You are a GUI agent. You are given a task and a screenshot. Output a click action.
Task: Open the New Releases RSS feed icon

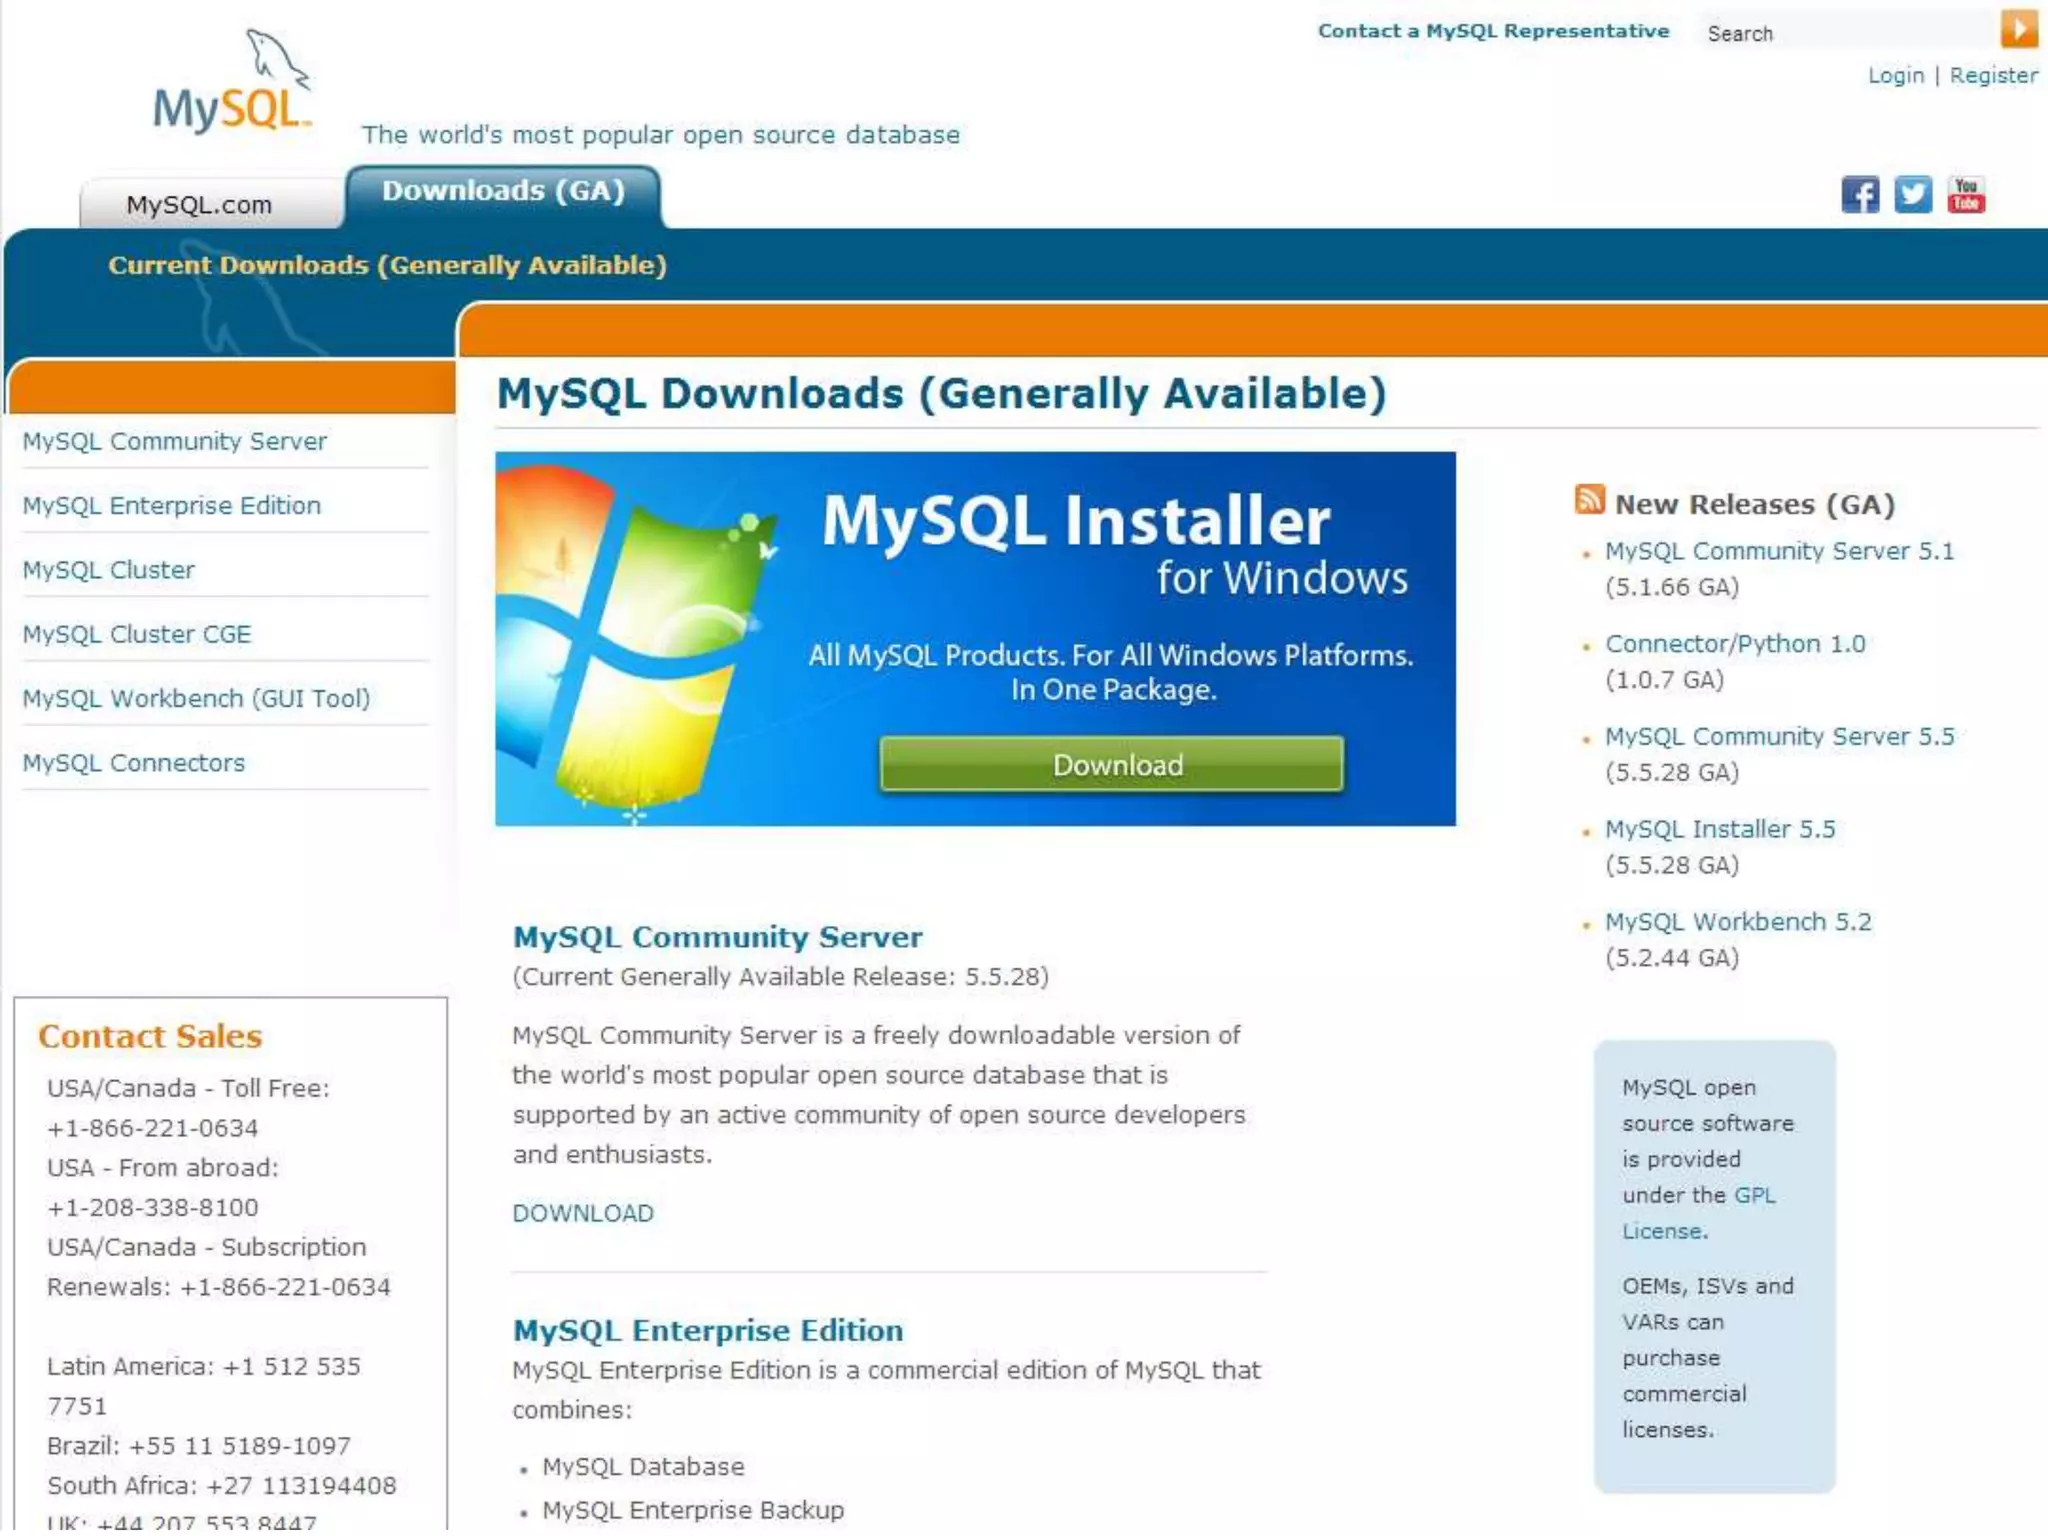tap(1589, 498)
